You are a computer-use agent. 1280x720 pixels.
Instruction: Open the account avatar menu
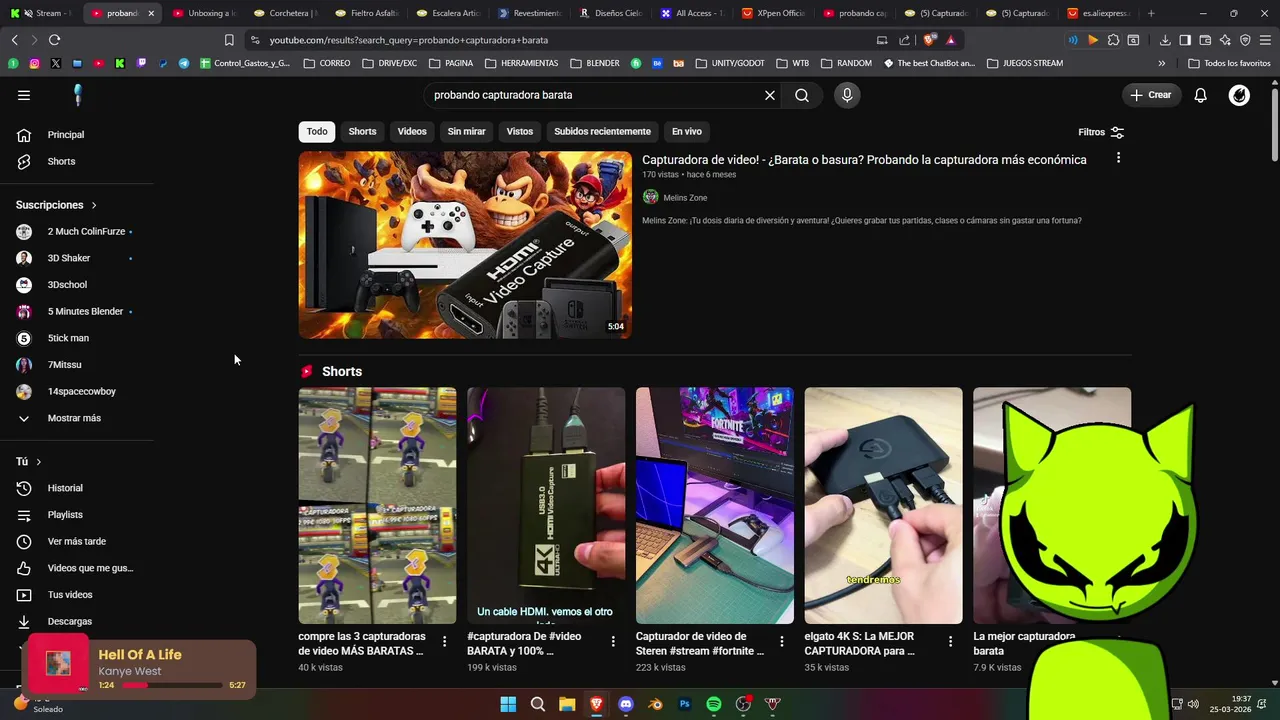(x=1239, y=95)
